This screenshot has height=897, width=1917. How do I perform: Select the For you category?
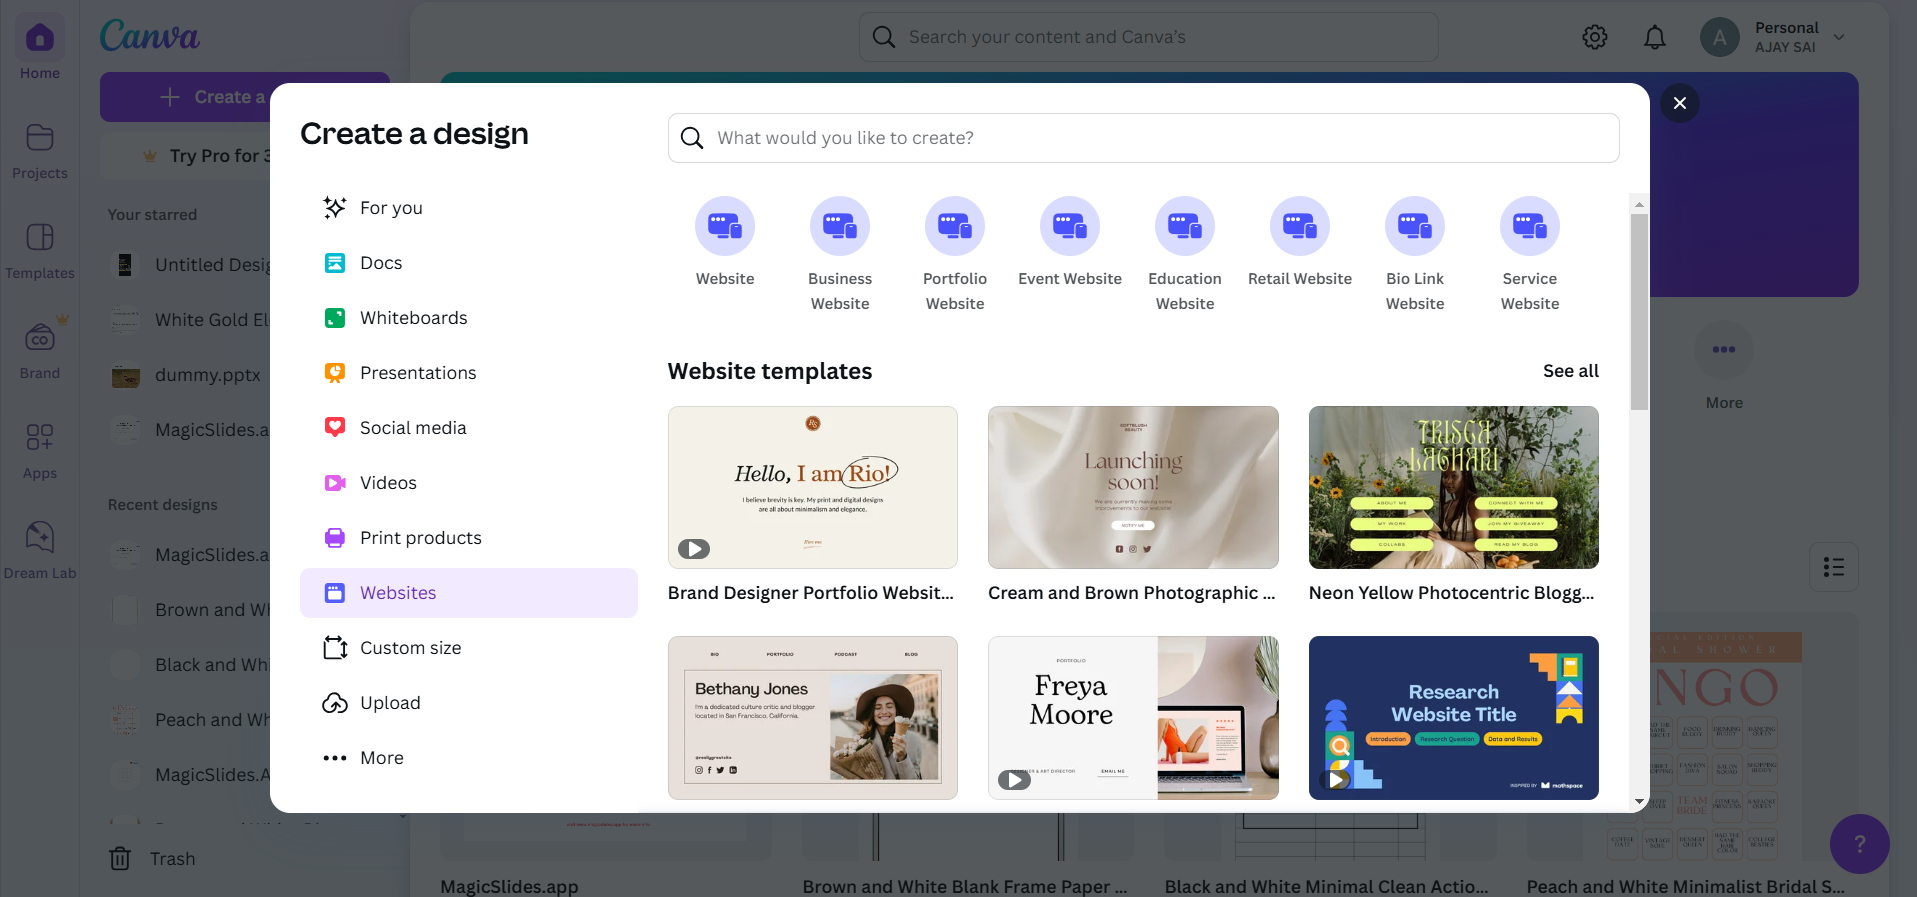click(x=469, y=208)
